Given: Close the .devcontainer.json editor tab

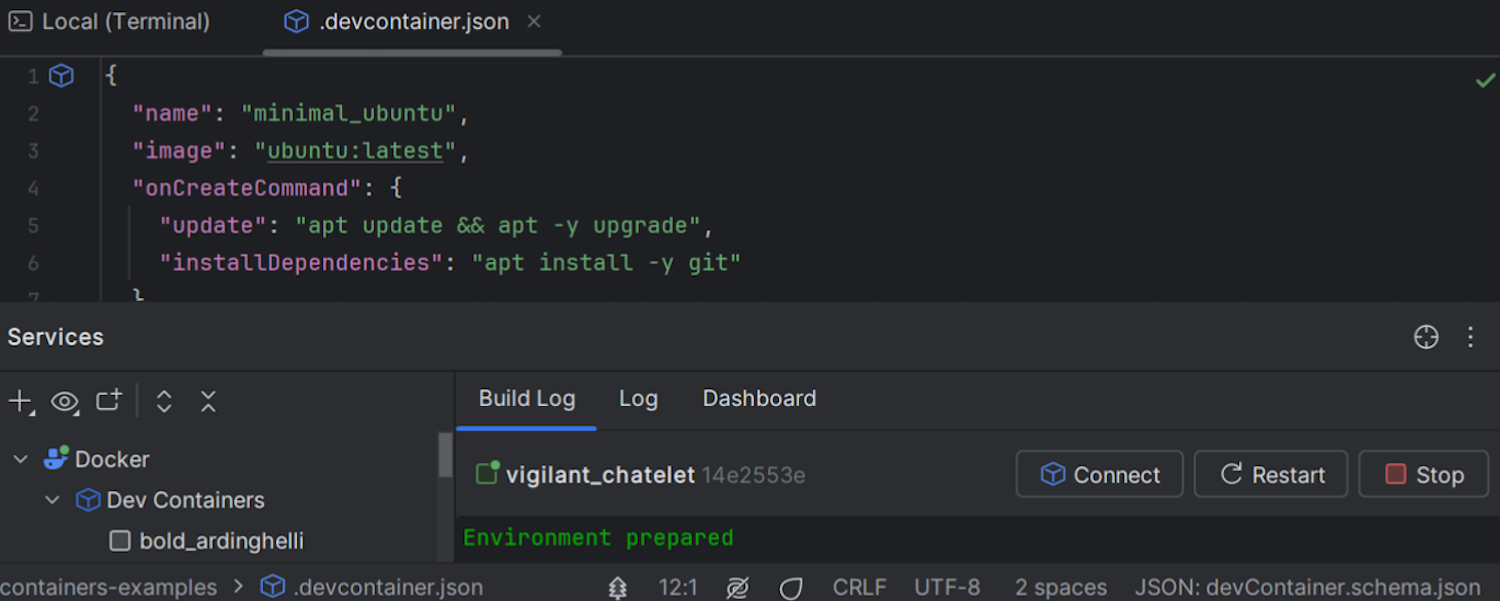Looking at the screenshot, I should [x=534, y=21].
